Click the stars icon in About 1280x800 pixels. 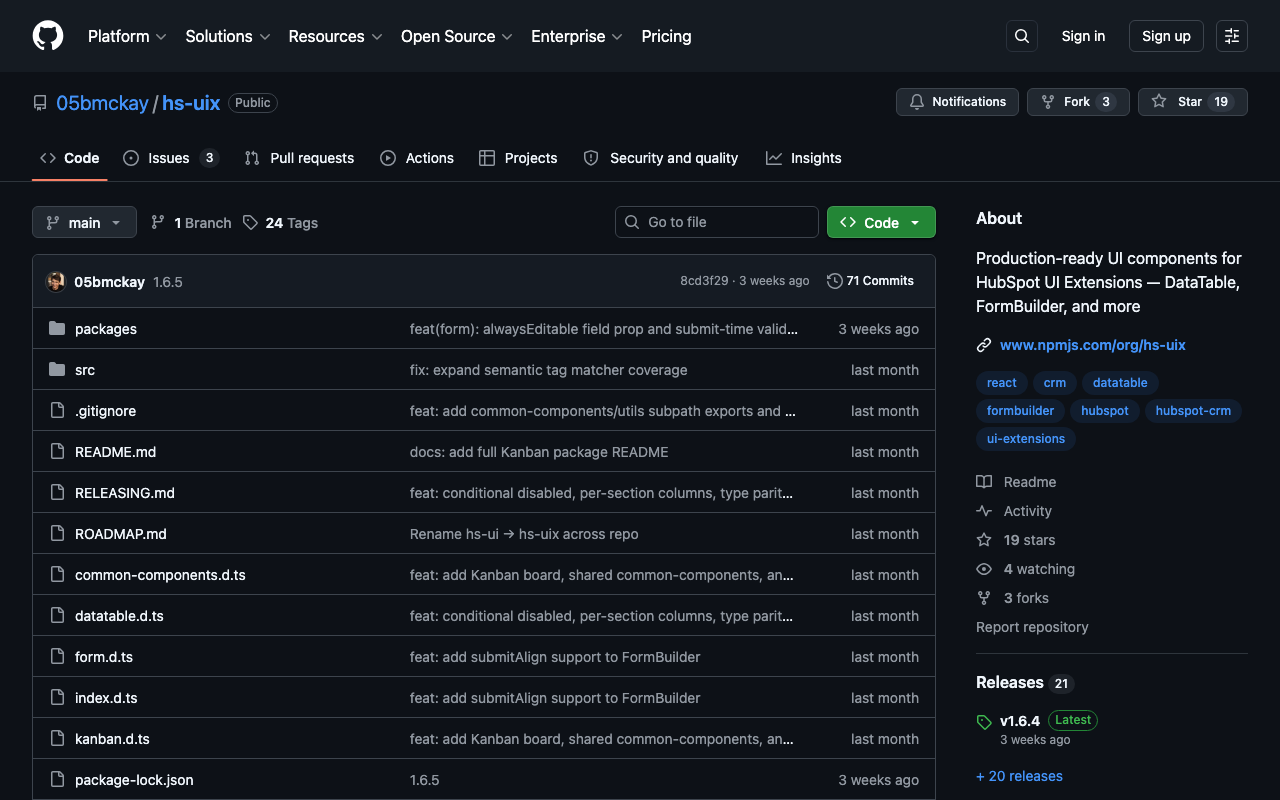point(984,540)
